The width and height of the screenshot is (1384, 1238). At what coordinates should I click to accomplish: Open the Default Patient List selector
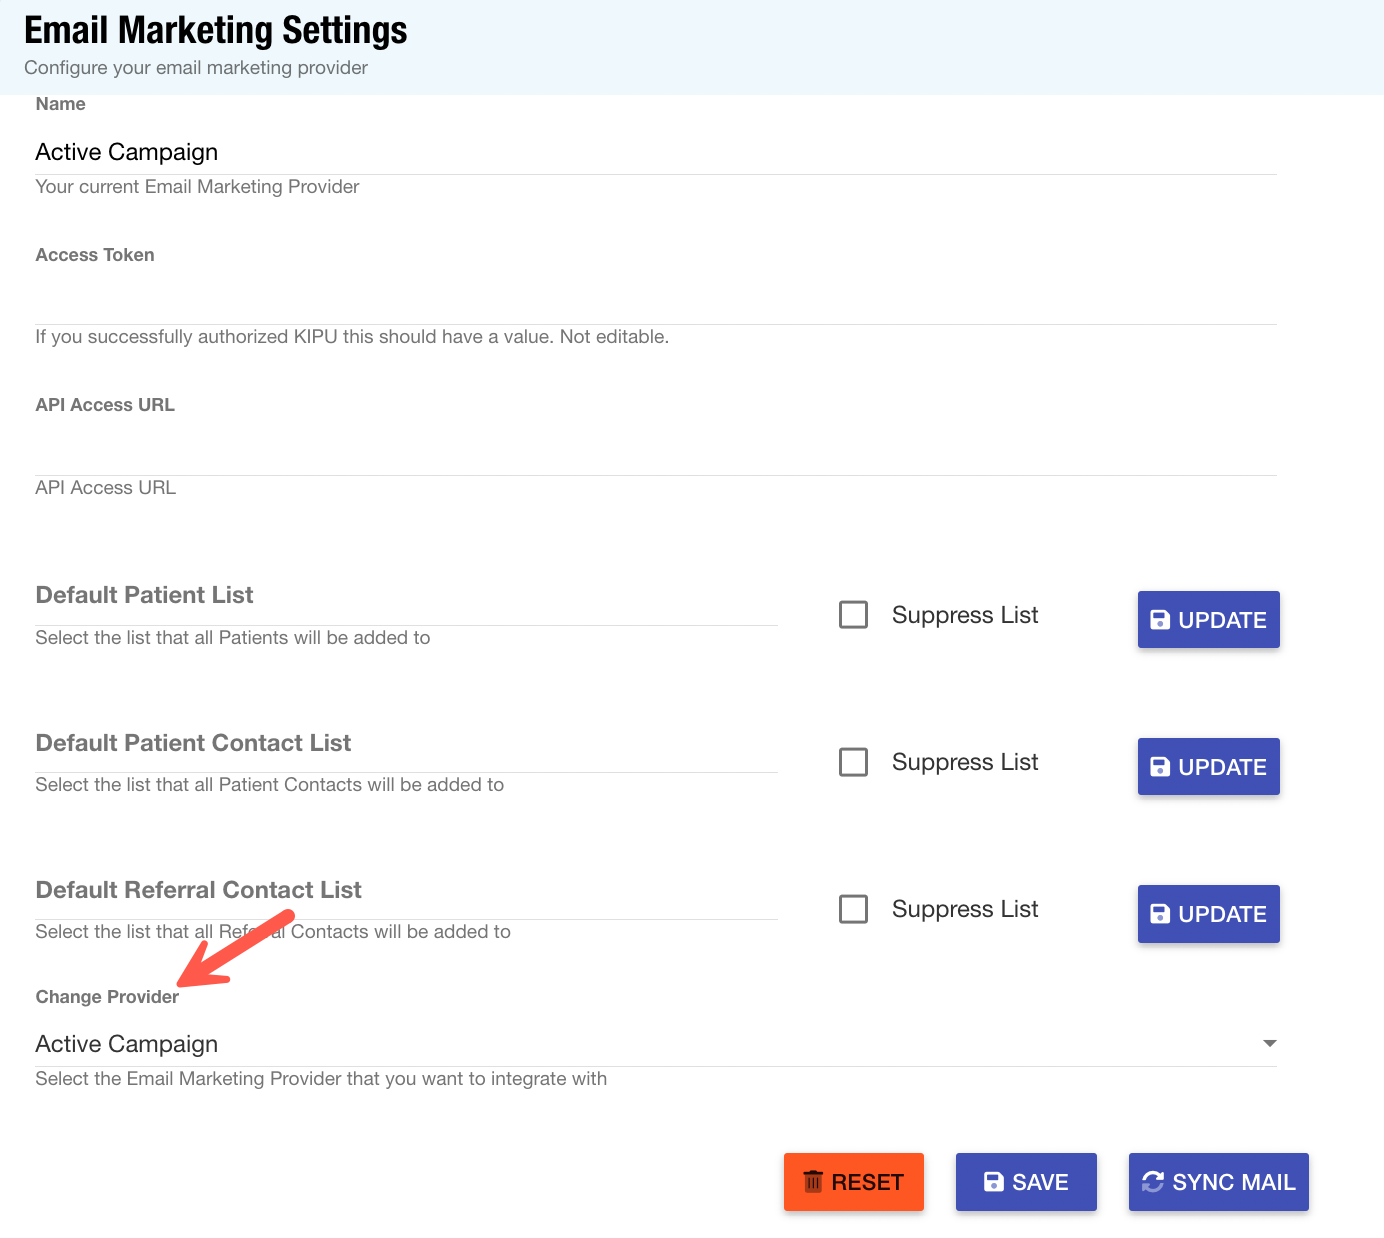(406, 597)
